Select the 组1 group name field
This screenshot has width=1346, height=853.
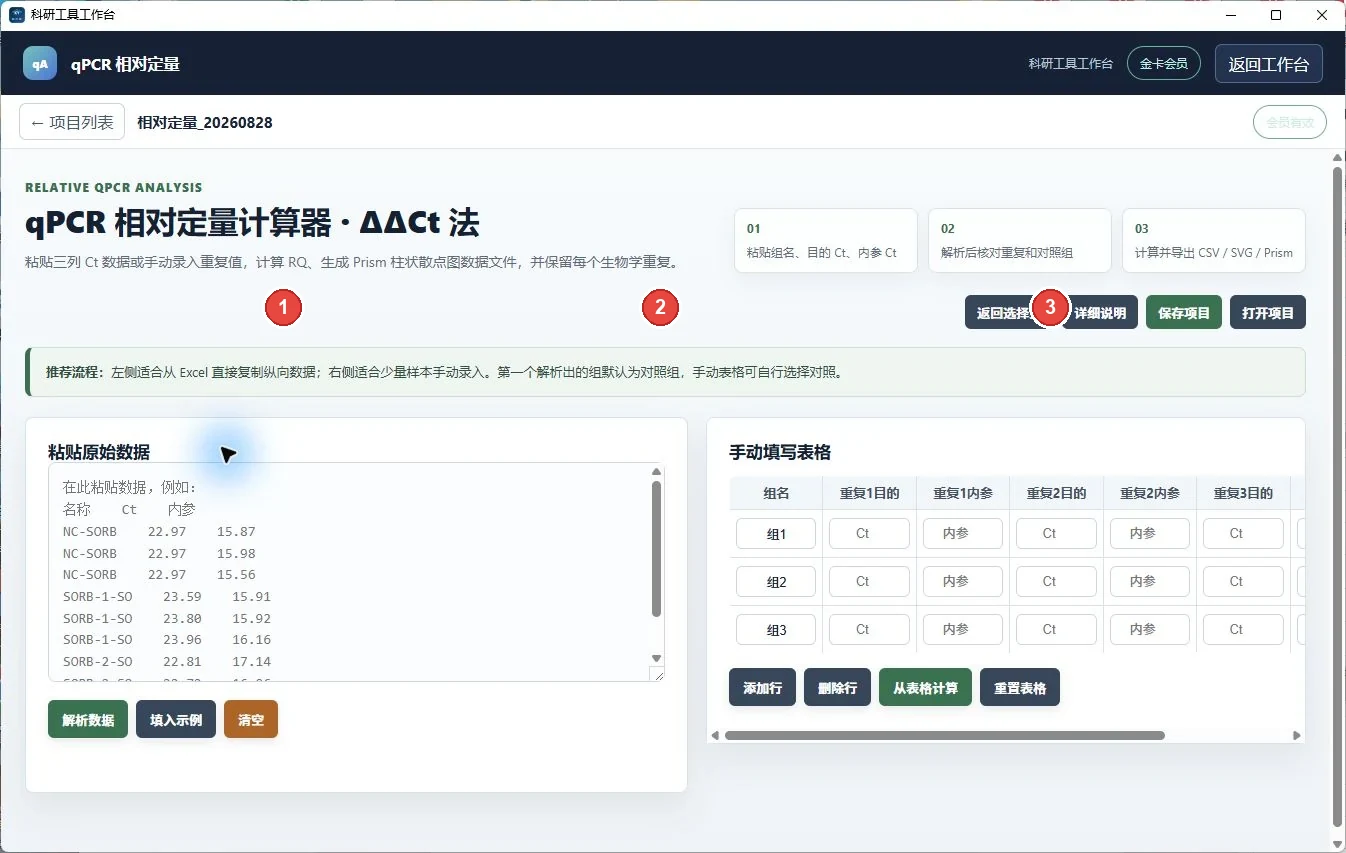pyautogui.click(x=776, y=534)
